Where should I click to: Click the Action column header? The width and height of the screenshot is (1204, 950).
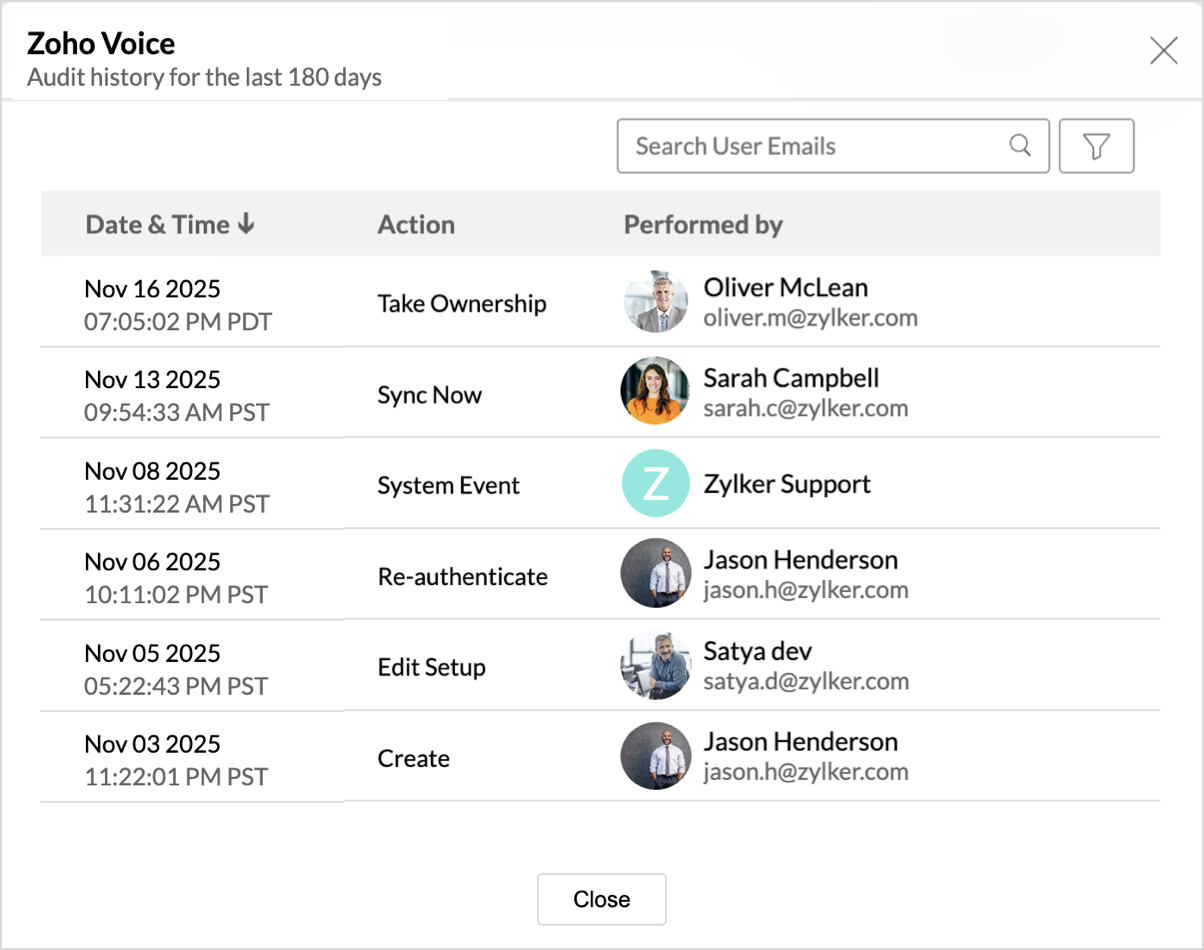416,224
